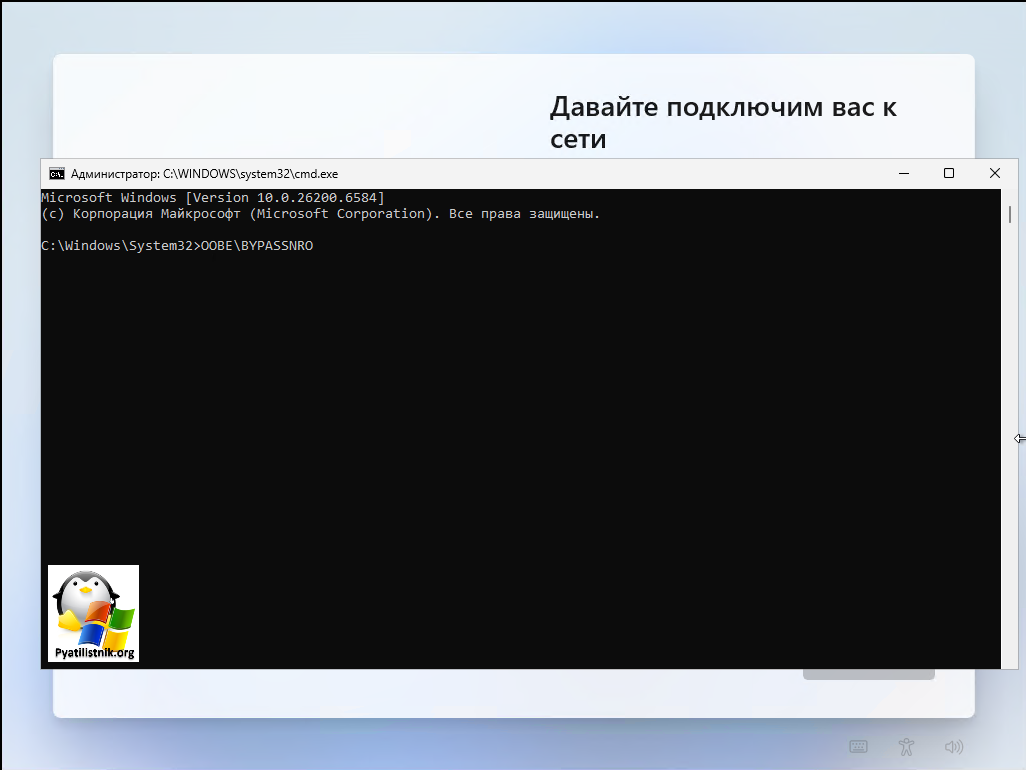This screenshot has width=1026, height=770.
Task: Open the on-screen keyboard icon
Action: pyautogui.click(x=858, y=746)
